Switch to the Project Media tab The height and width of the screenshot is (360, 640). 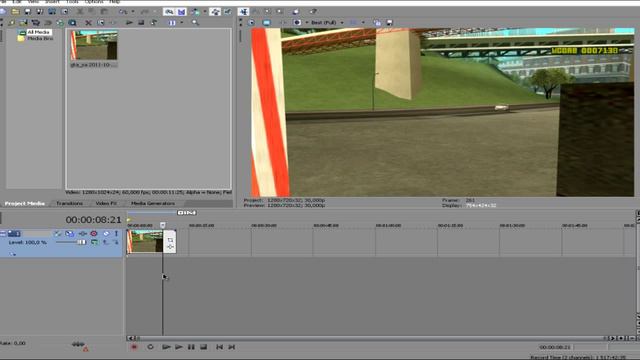coord(25,203)
